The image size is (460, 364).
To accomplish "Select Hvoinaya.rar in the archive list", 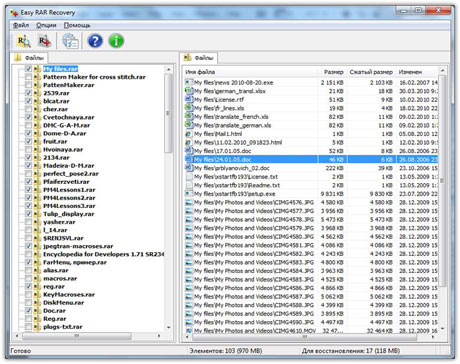I will pos(63,149).
